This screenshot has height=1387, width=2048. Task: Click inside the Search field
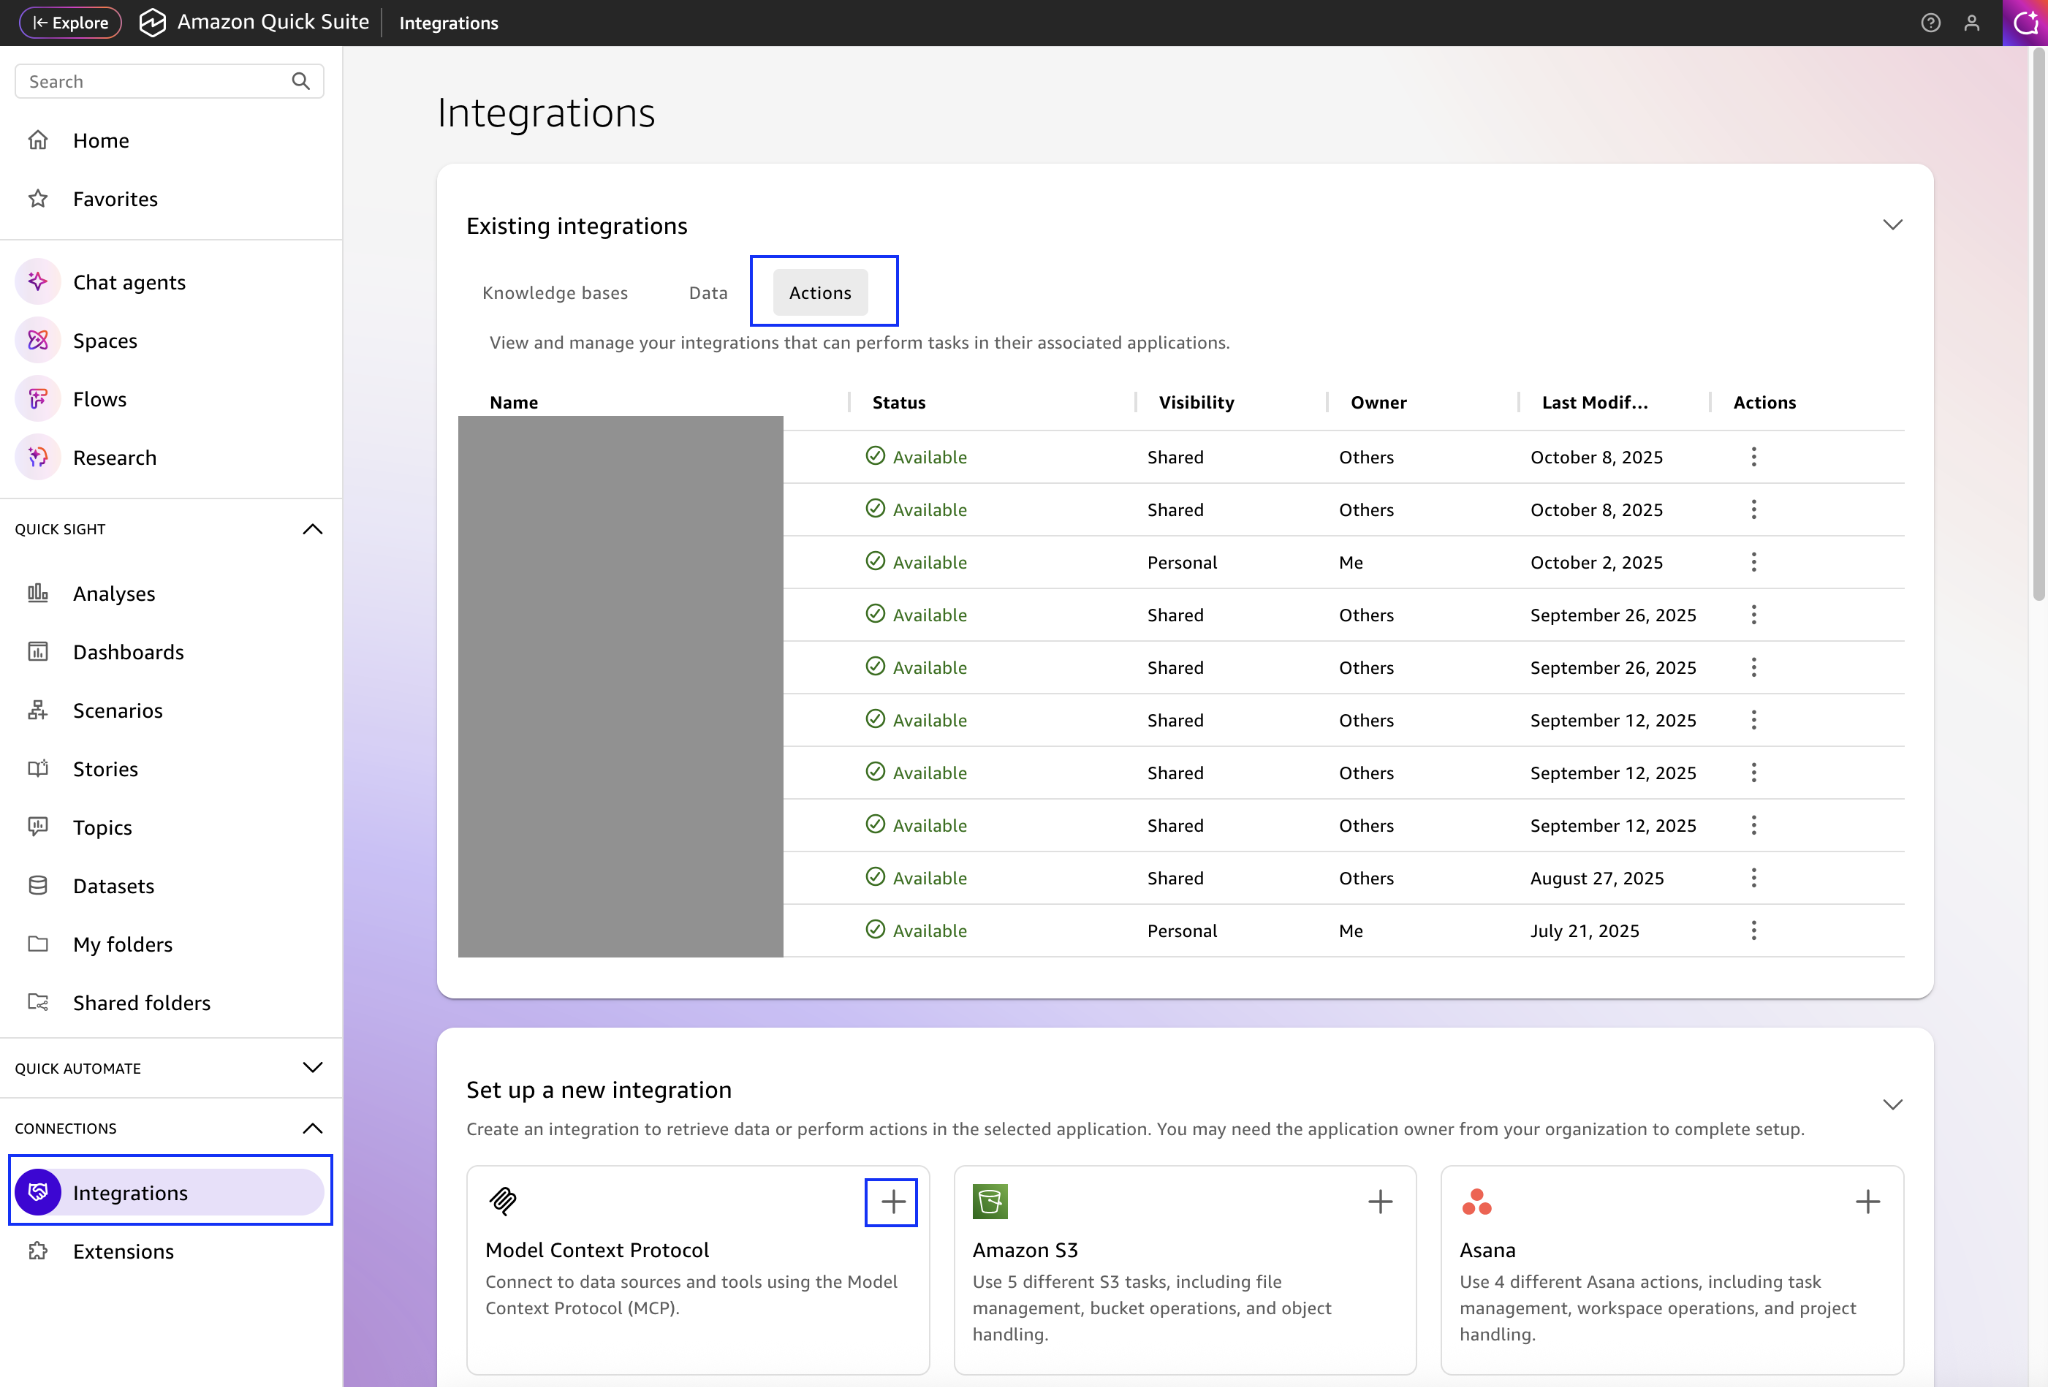tap(150, 81)
